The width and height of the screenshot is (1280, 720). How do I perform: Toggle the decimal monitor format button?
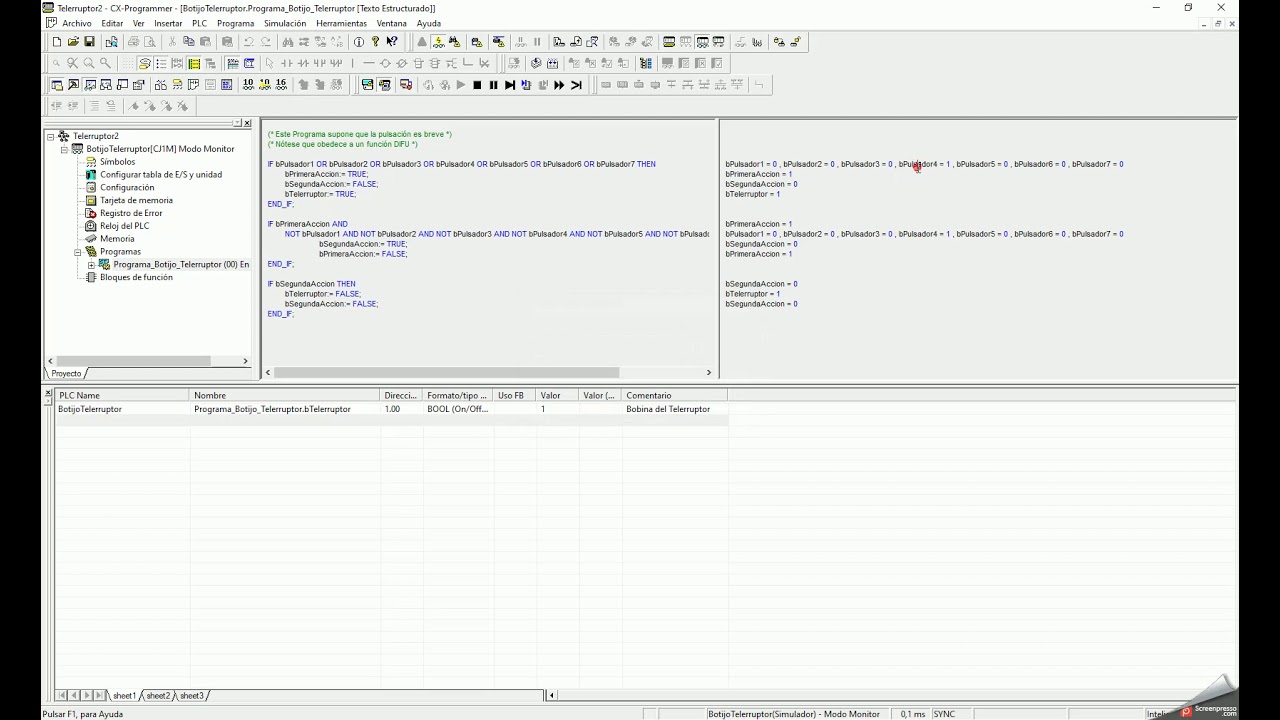click(248, 85)
